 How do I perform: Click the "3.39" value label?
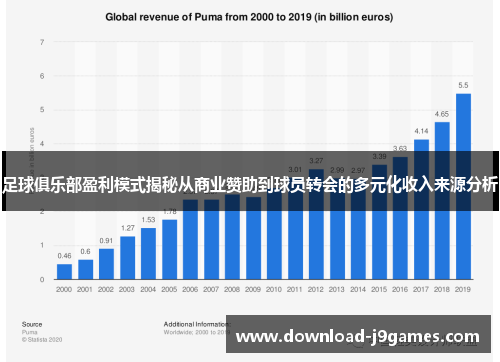click(379, 156)
